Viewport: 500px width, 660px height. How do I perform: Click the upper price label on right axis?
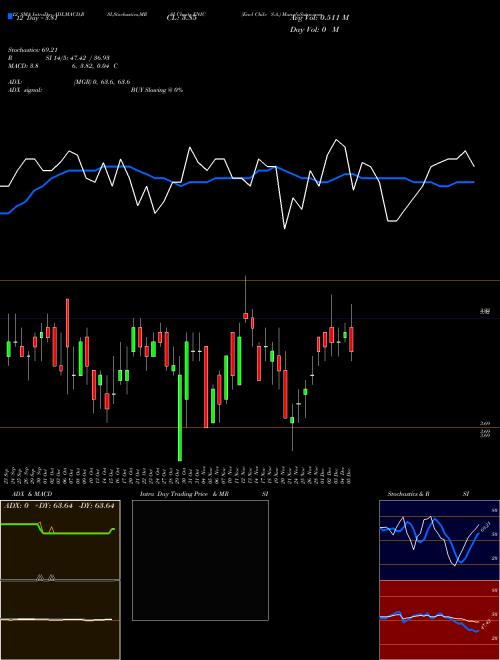pyautogui.click(x=485, y=311)
